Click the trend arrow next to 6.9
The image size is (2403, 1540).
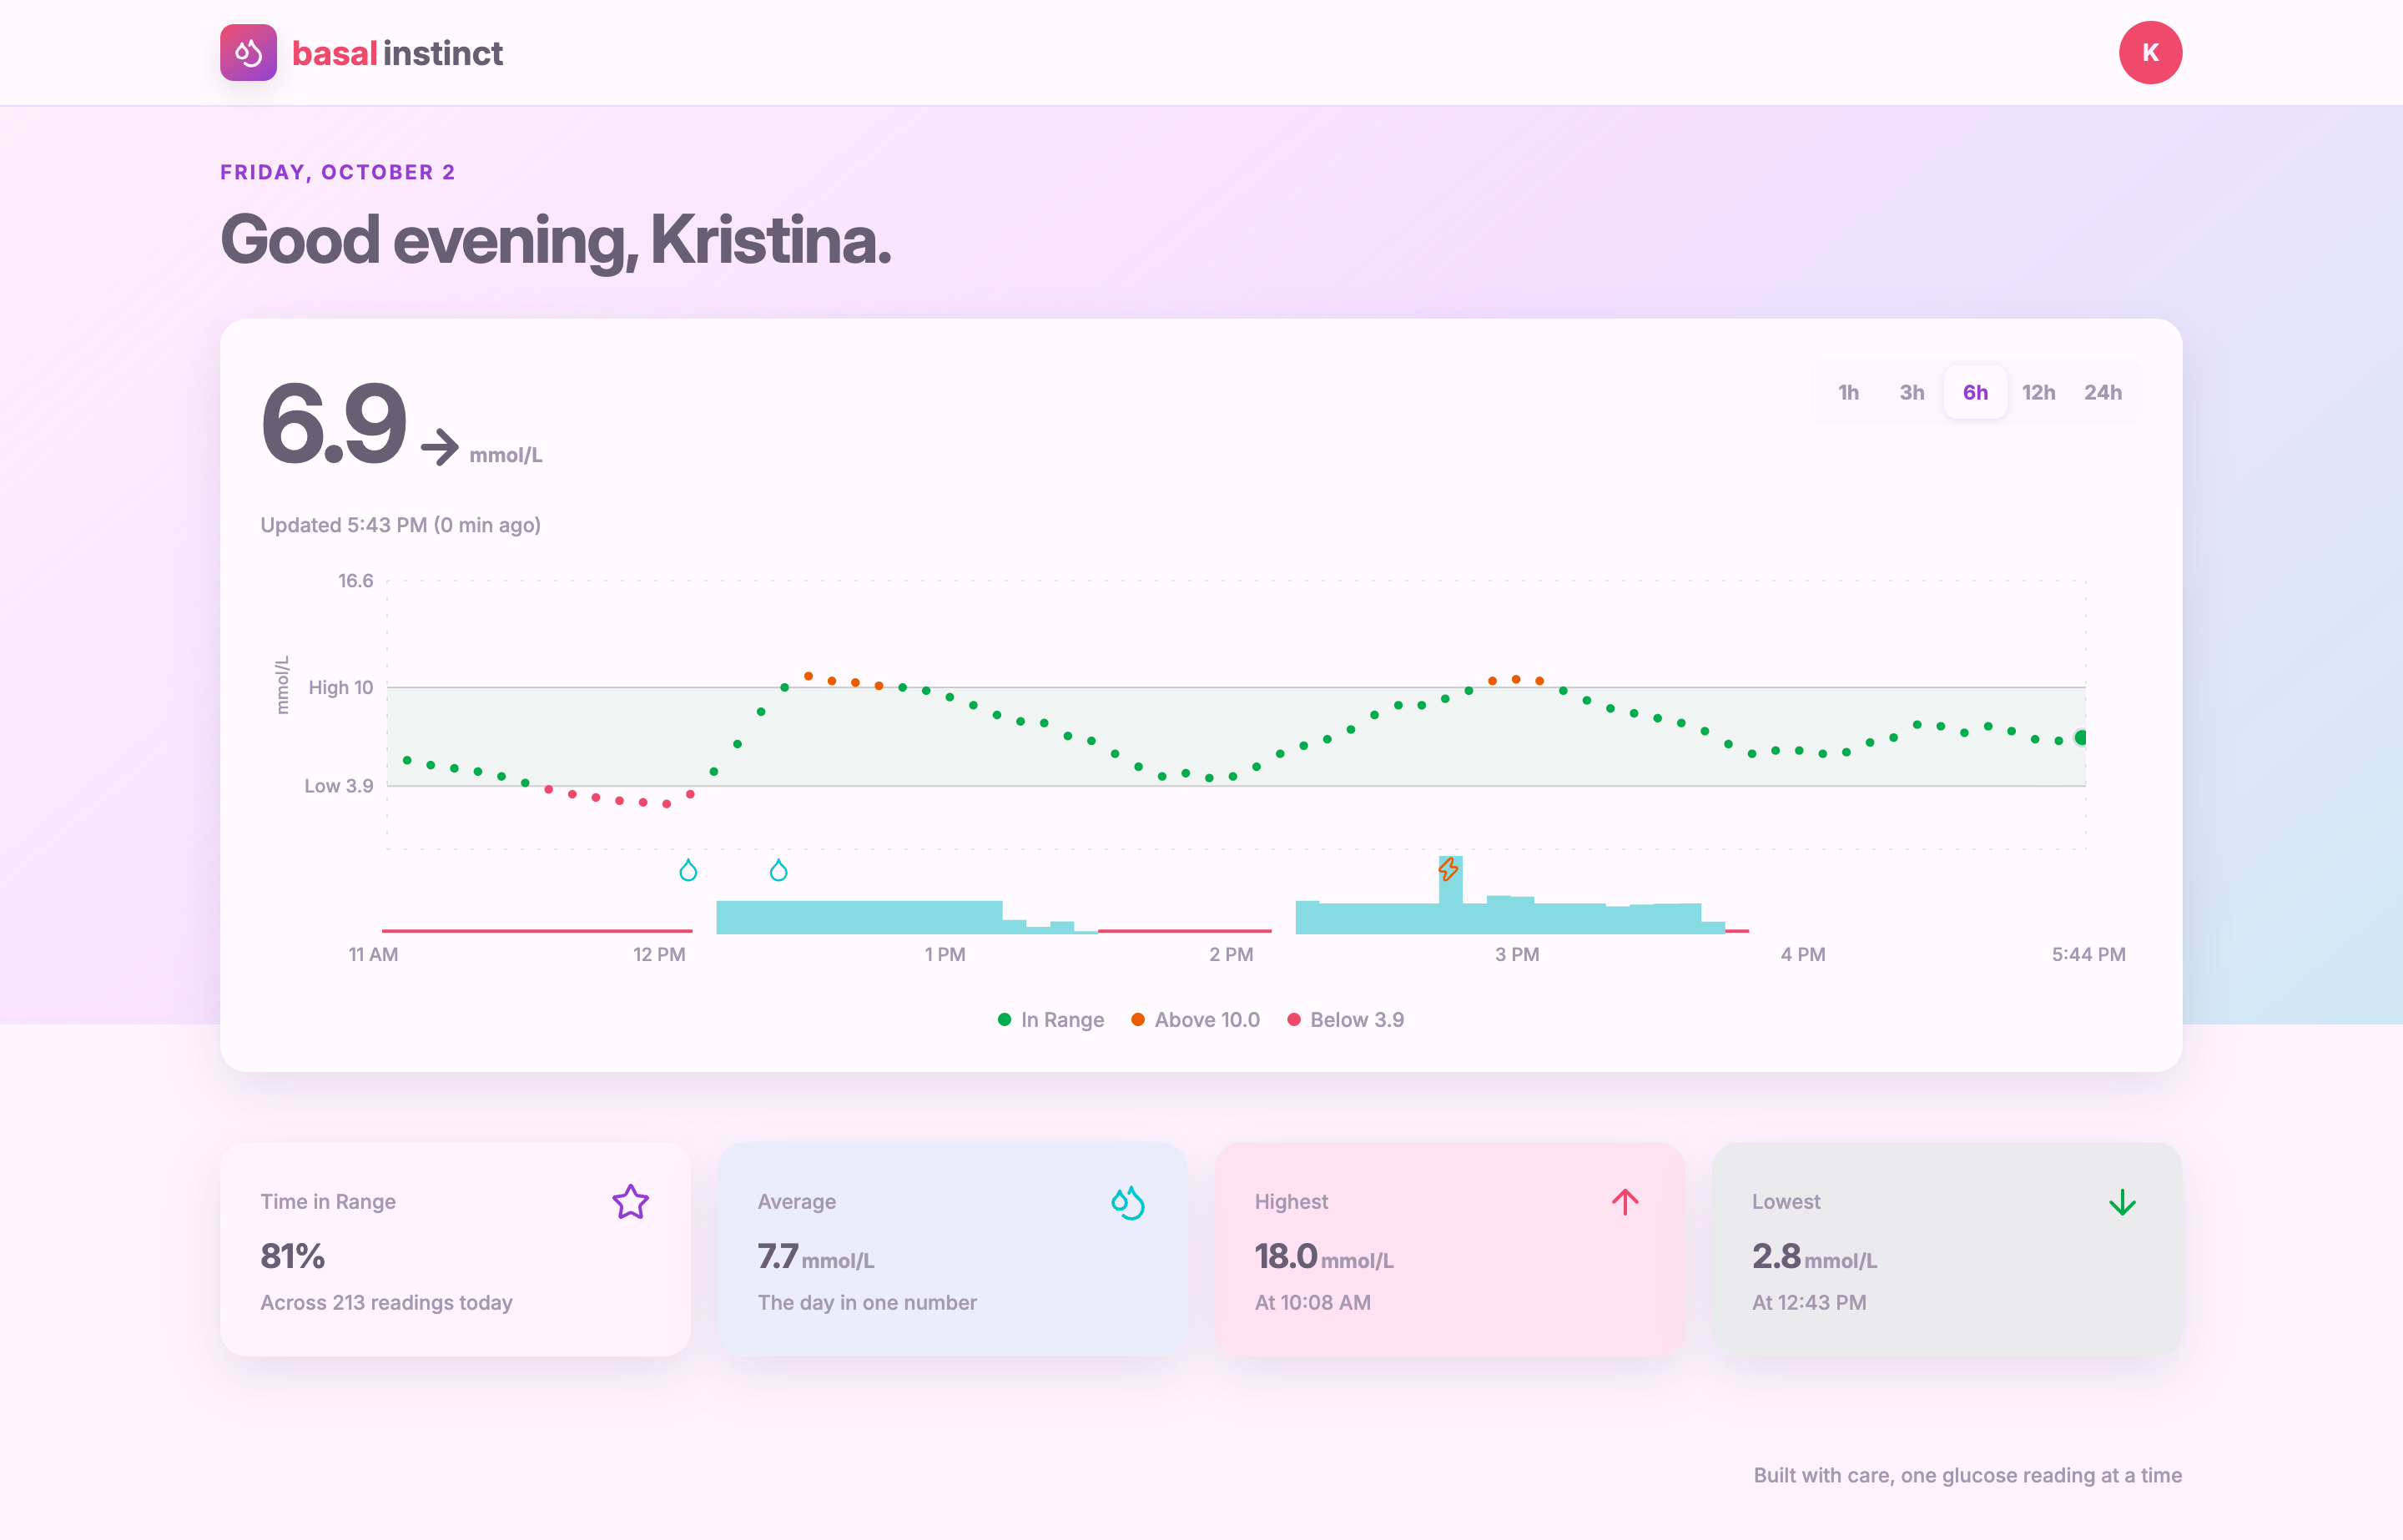439,446
